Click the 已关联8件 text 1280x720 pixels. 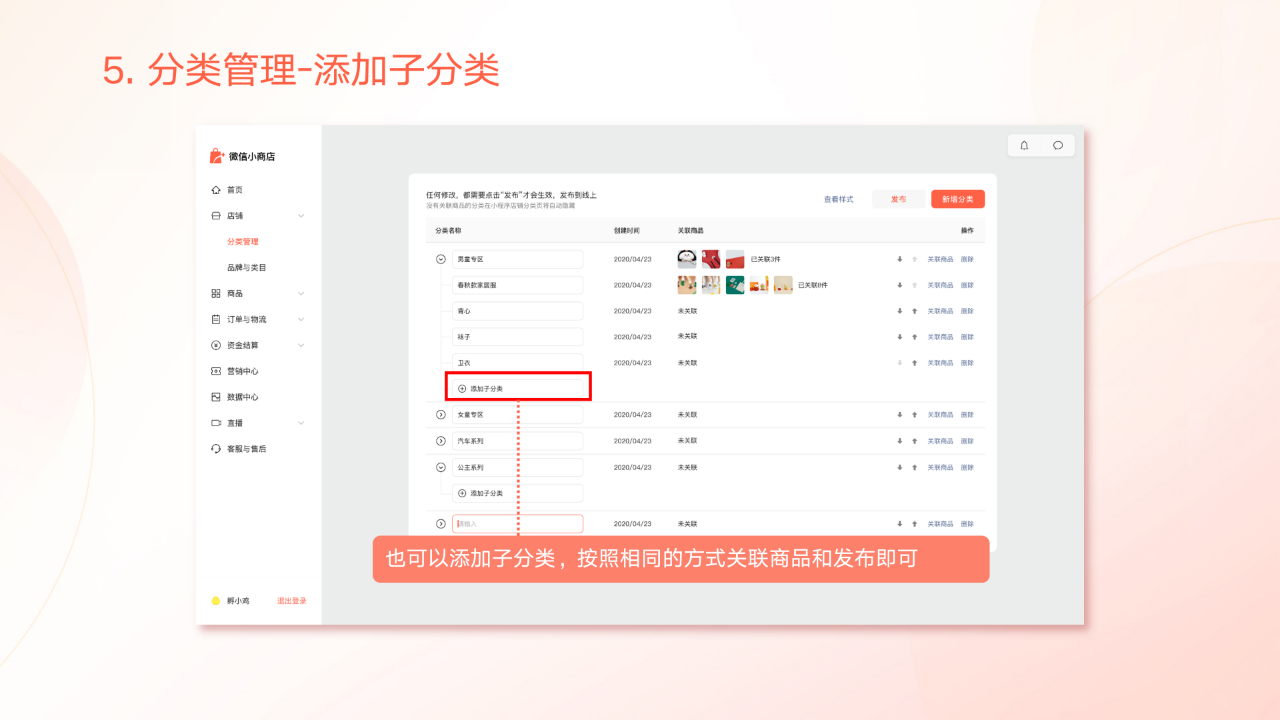[813, 285]
